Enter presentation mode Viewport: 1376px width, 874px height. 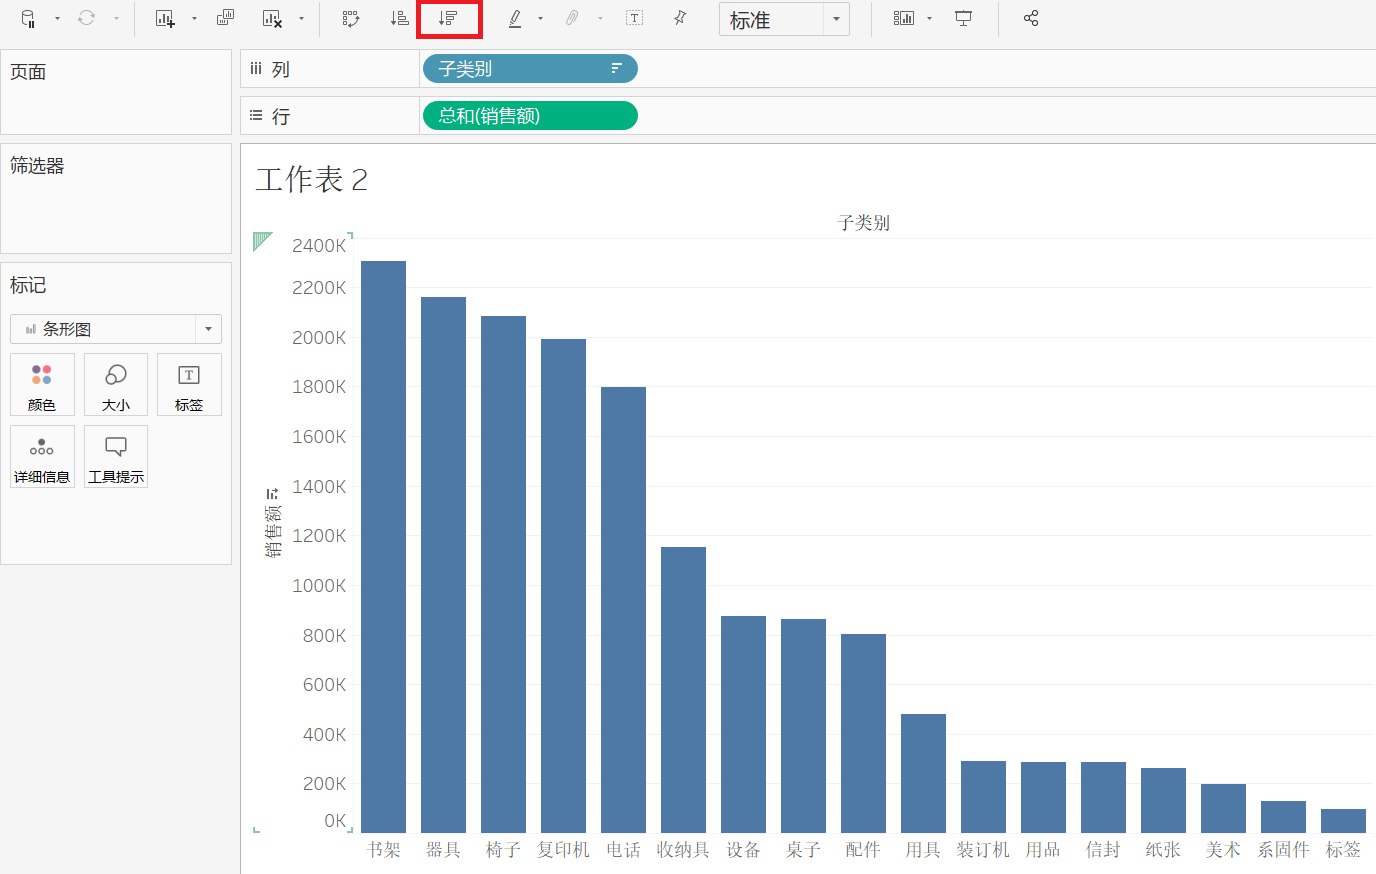[x=963, y=19]
